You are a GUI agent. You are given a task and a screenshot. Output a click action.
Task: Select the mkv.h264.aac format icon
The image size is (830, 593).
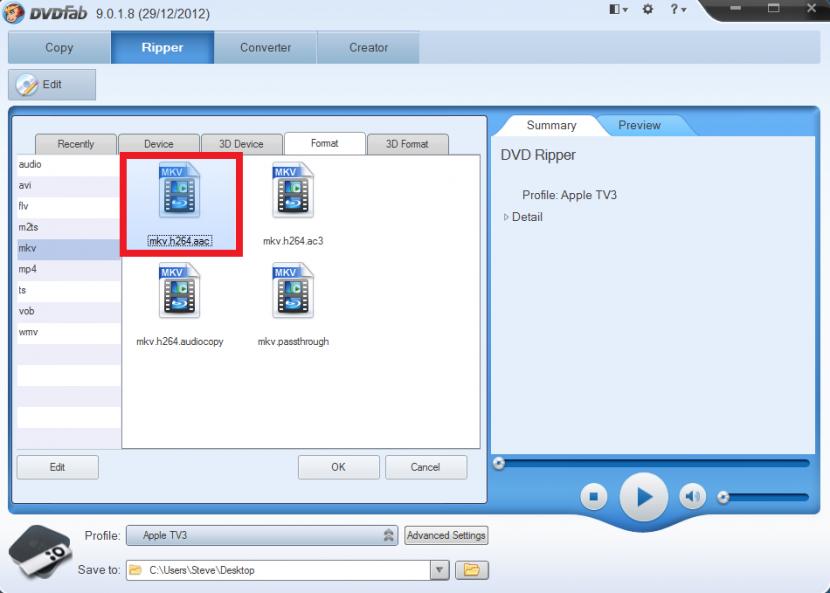pyautogui.click(x=179, y=193)
